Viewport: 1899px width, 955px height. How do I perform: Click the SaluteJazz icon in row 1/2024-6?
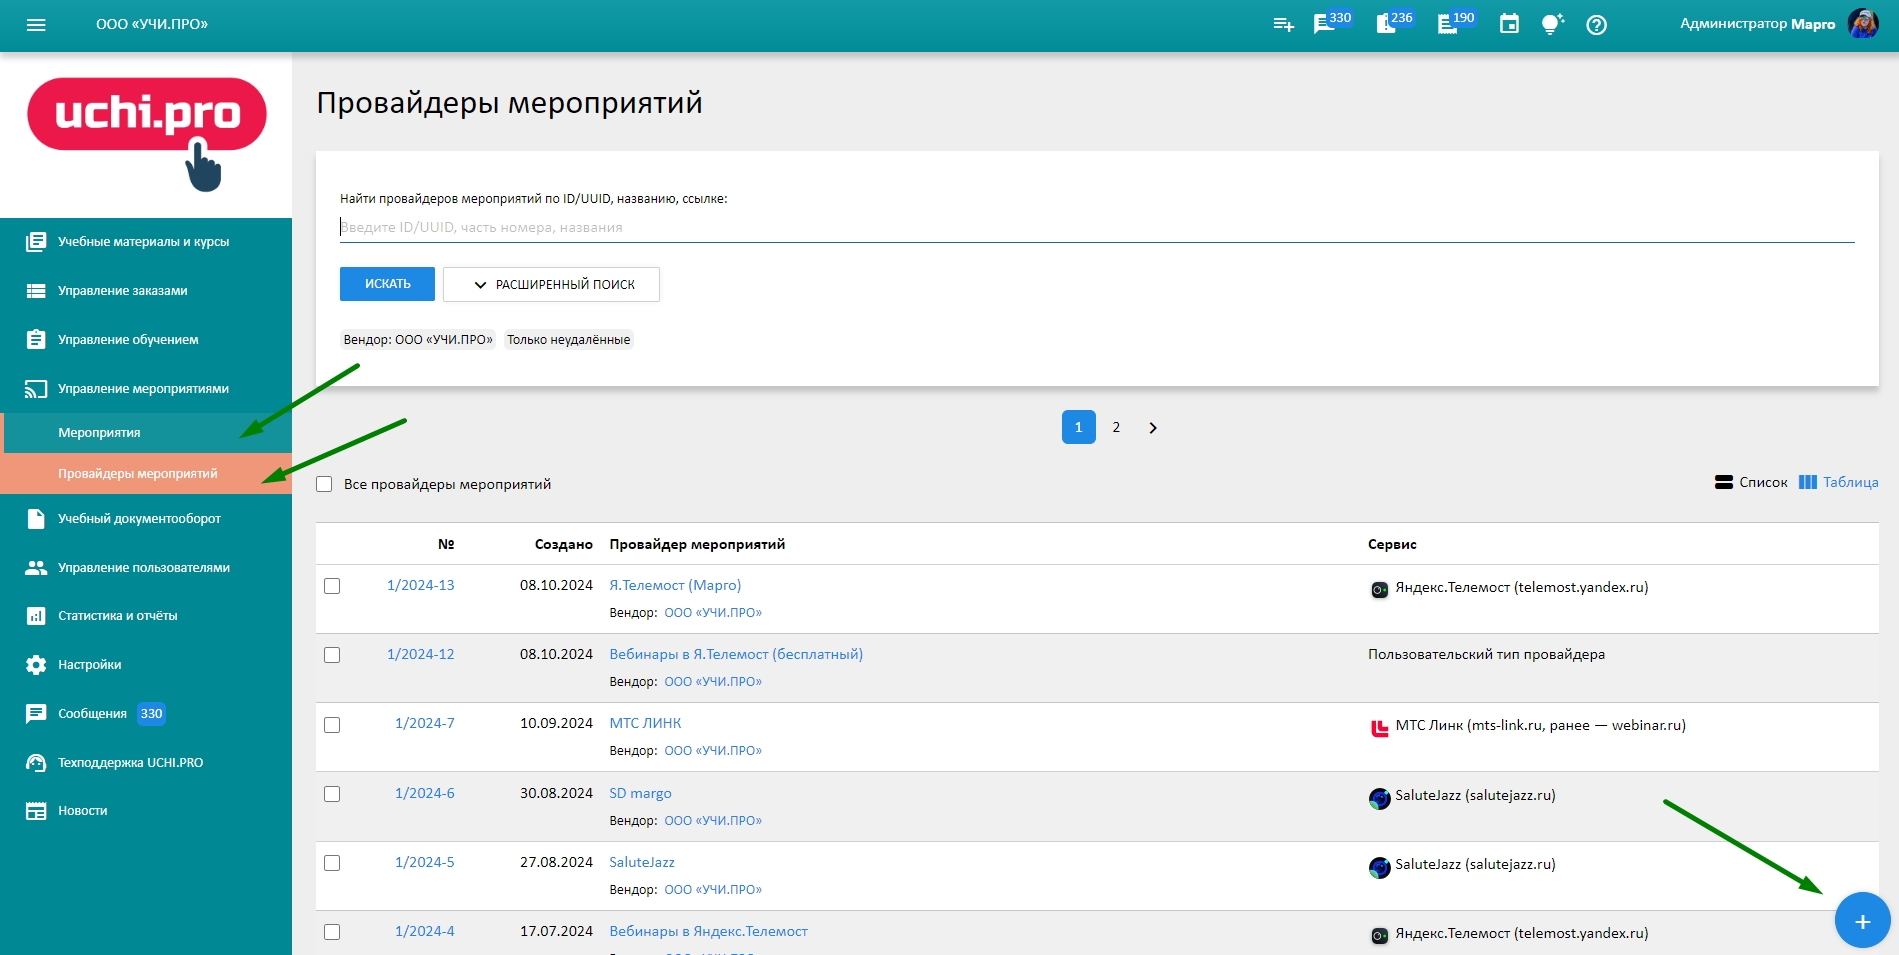click(x=1379, y=798)
